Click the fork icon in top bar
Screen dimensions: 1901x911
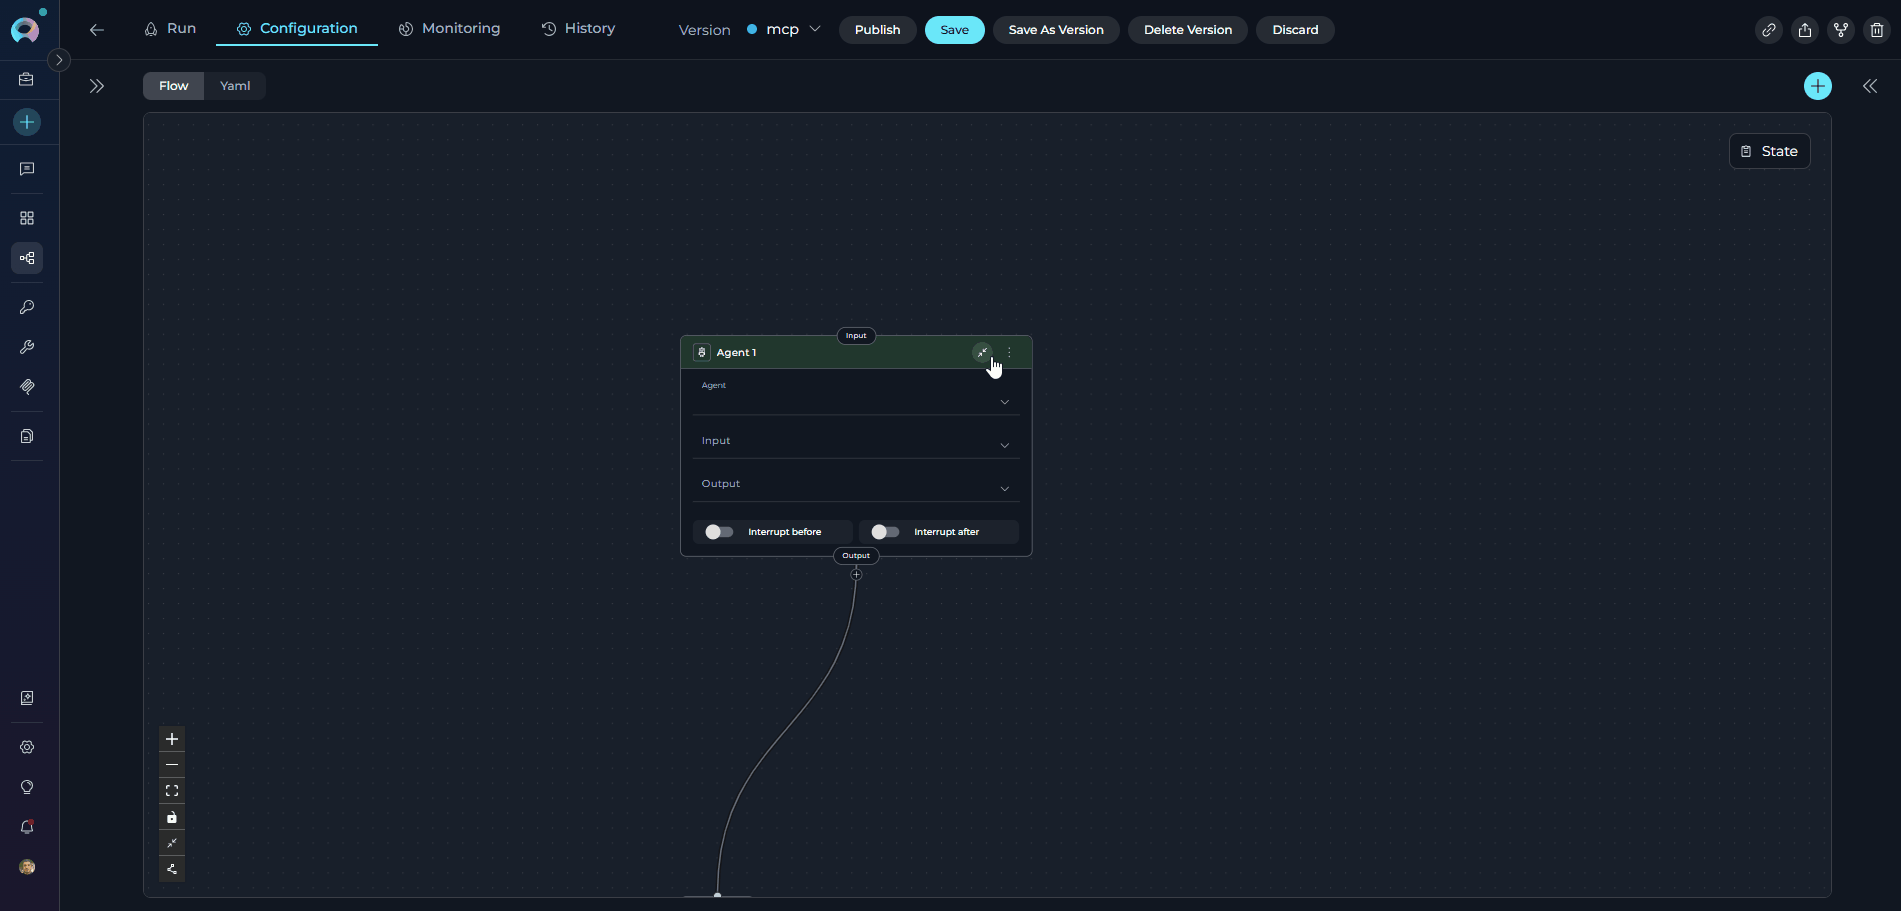1841,30
